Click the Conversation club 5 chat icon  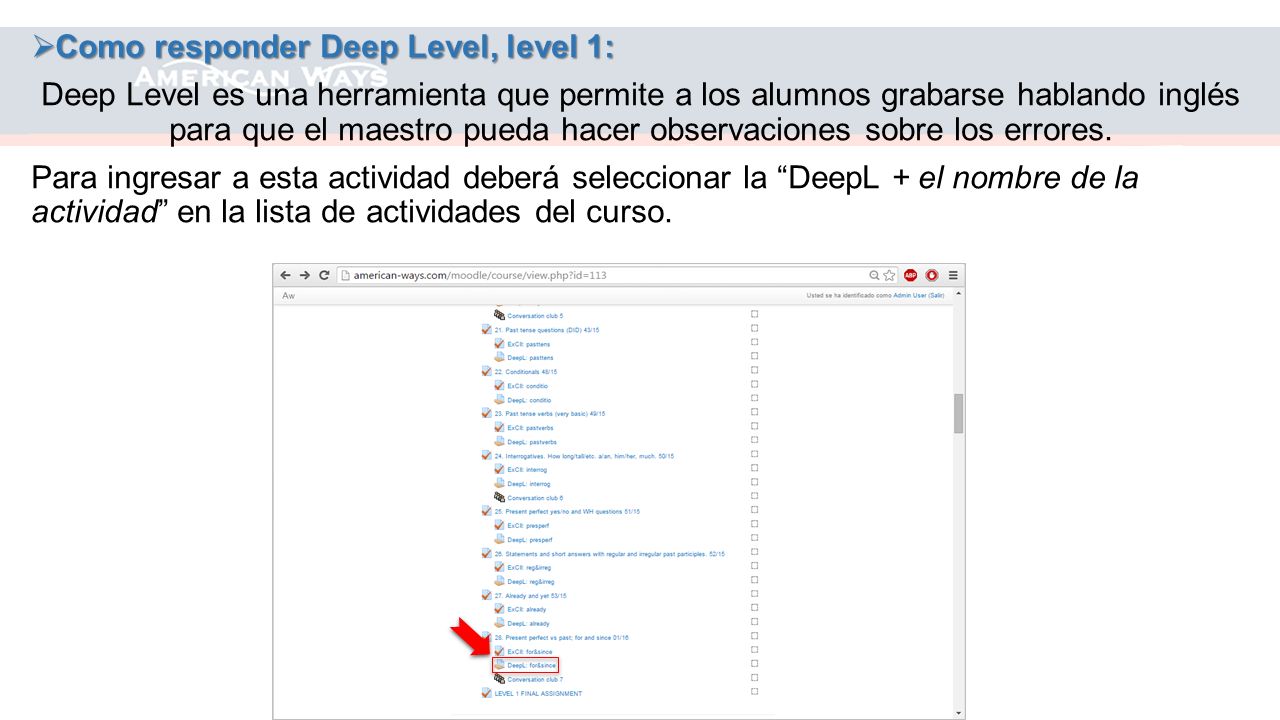[499, 315]
